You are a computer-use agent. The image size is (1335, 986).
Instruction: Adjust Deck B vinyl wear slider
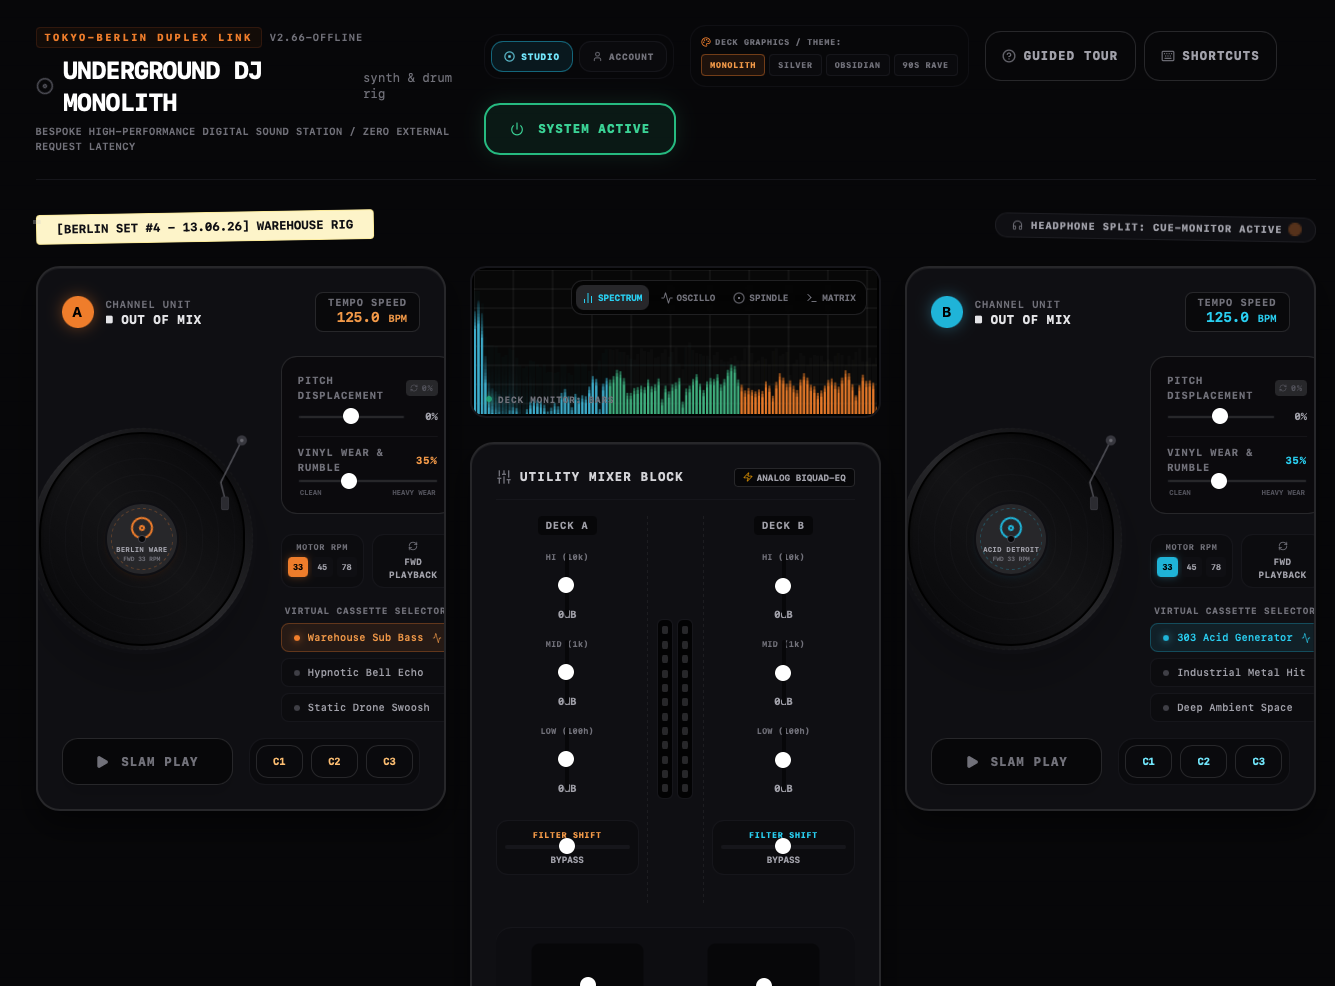click(1235, 481)
